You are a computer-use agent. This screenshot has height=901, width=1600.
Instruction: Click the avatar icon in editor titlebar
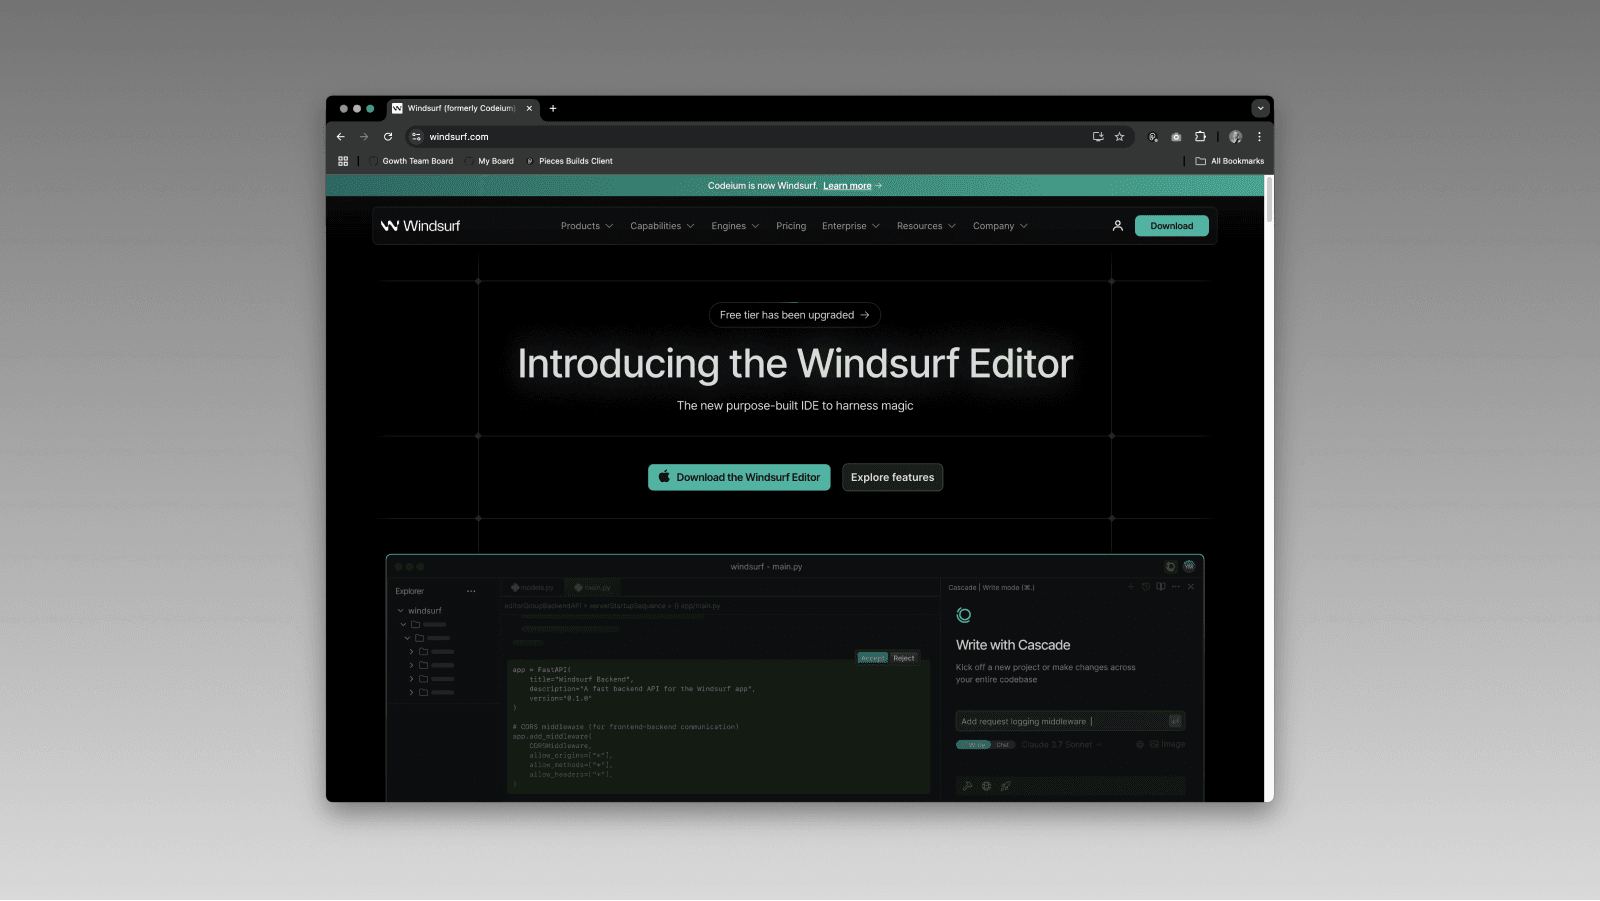tap(1189, 566)
